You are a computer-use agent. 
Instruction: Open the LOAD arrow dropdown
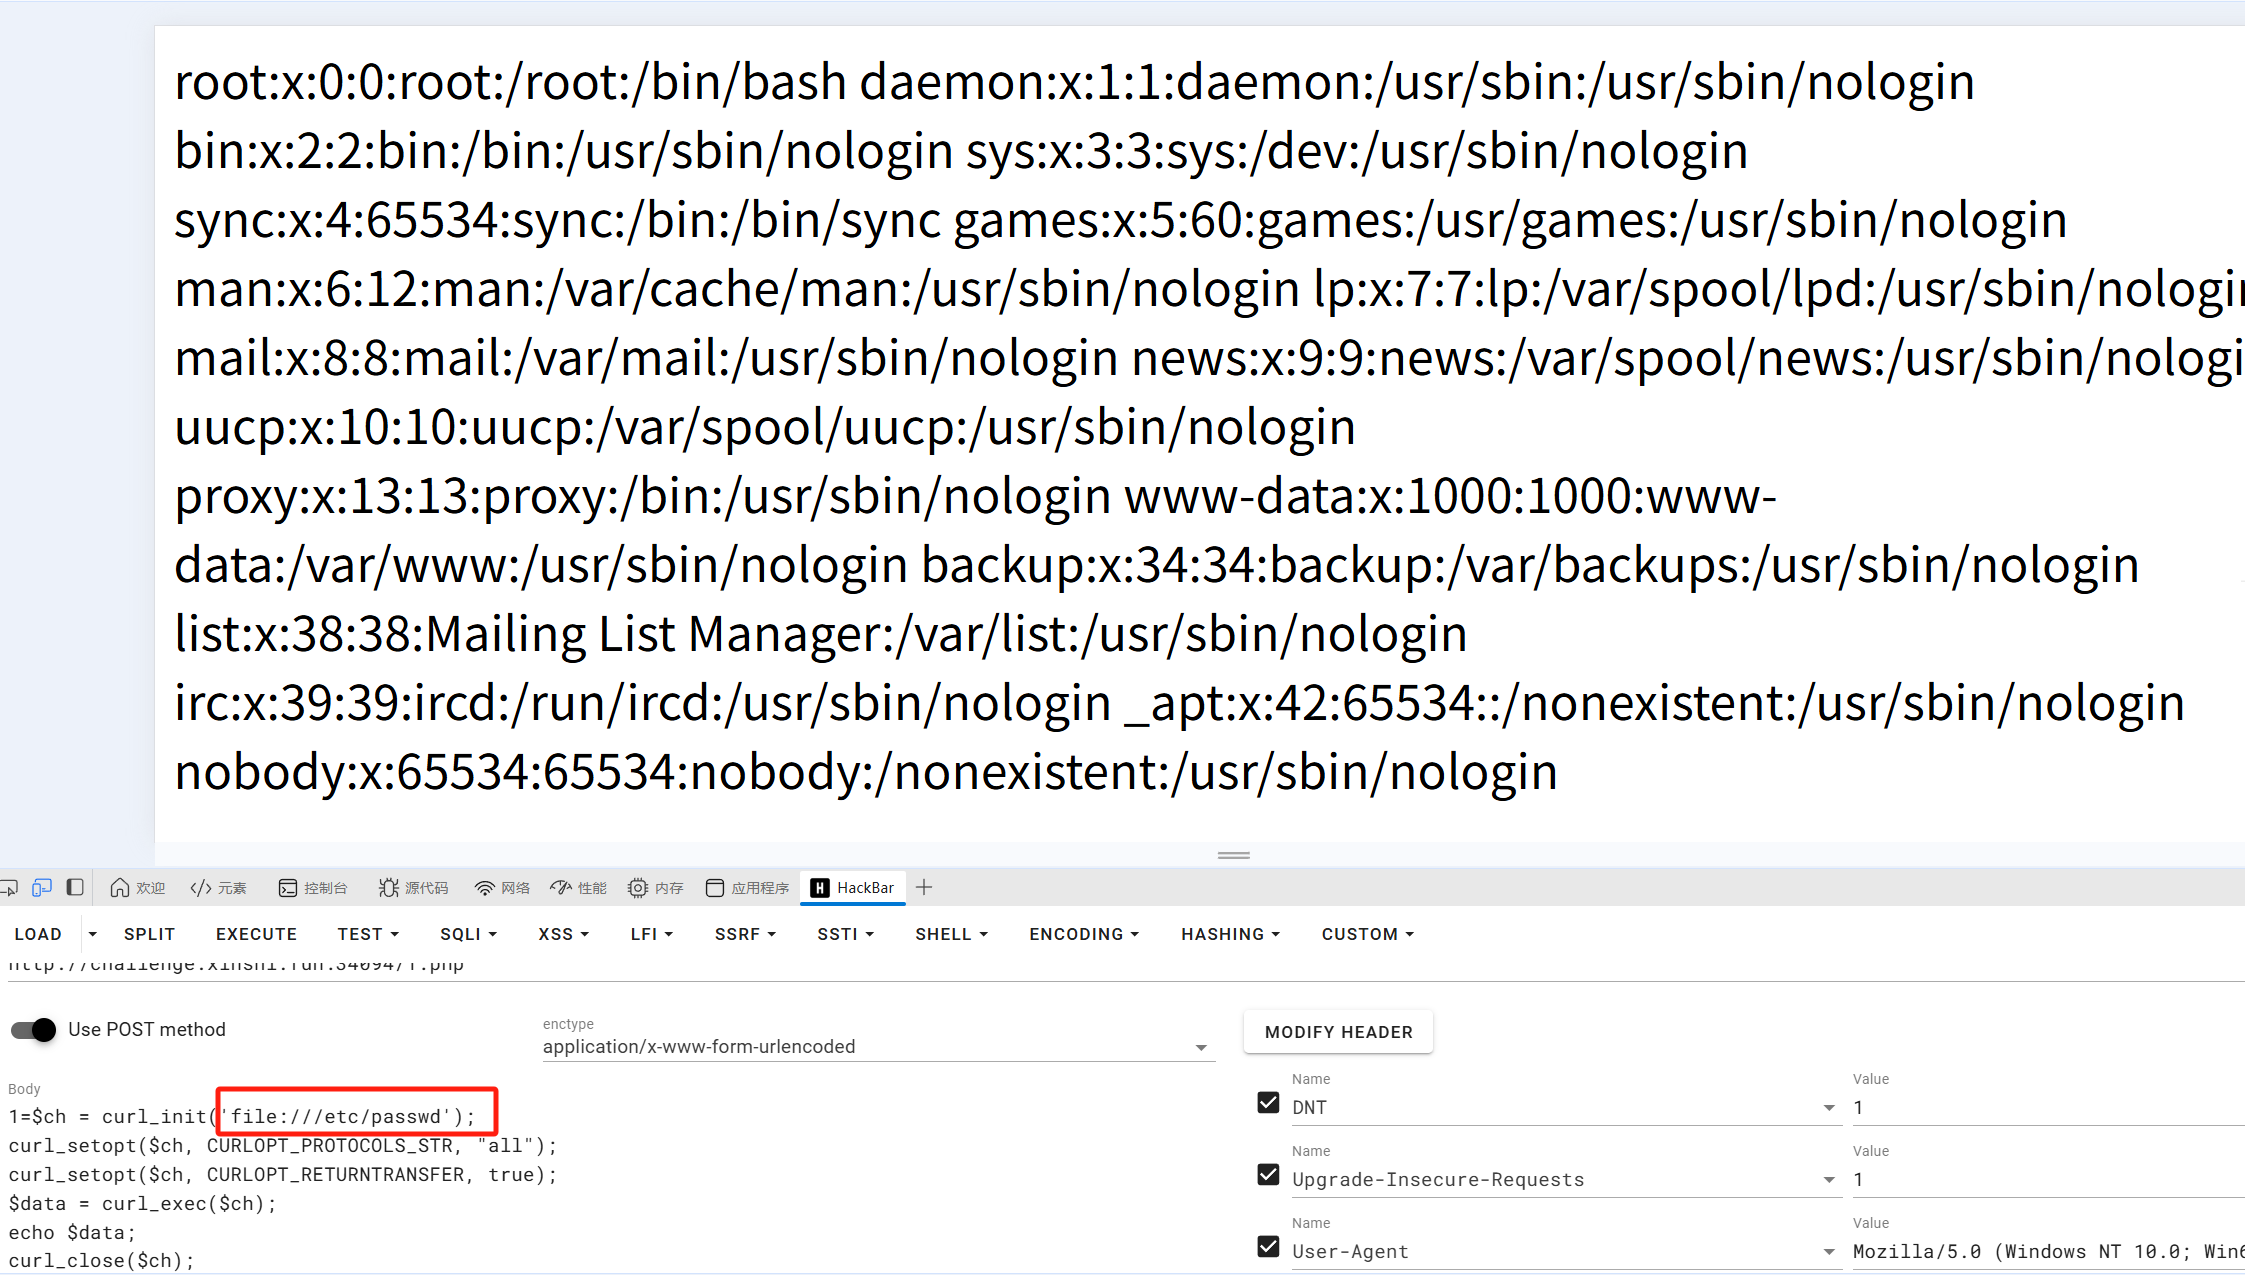pyautogui.click(x=92, y=934)
